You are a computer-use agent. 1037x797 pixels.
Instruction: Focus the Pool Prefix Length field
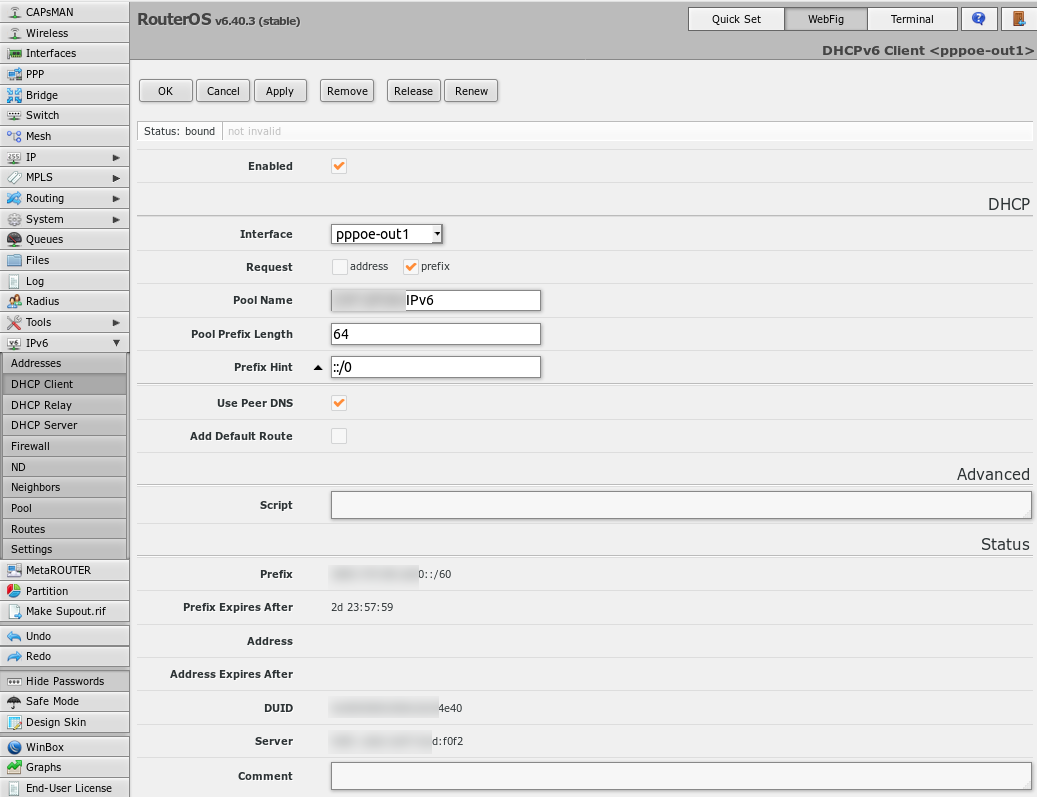[436, 334]
